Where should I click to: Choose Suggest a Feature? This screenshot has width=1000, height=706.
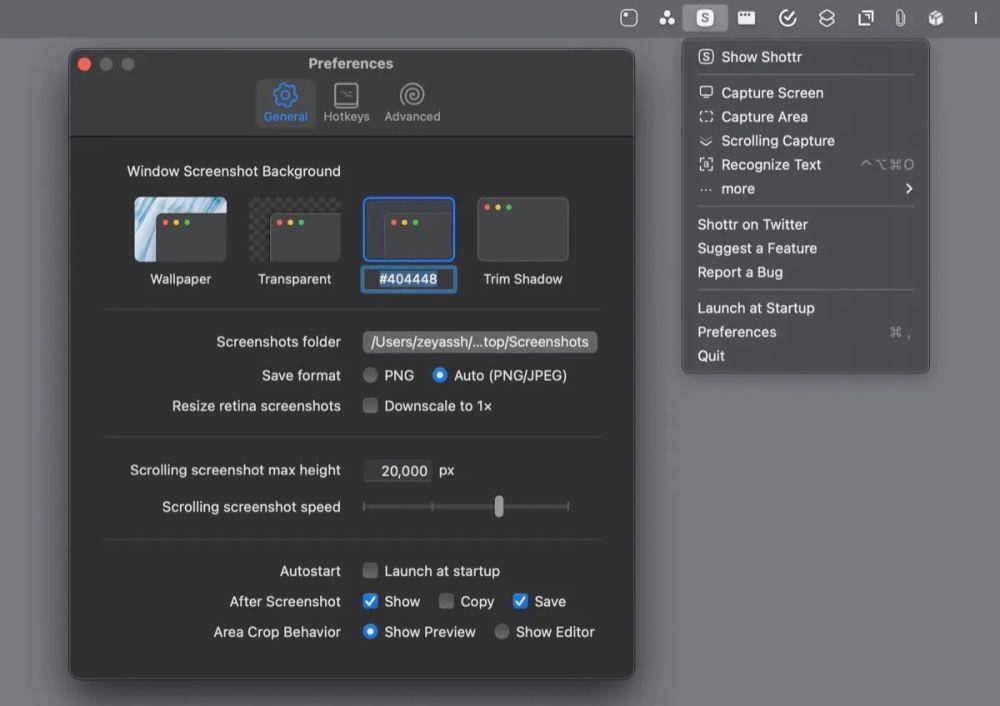(x=805, y=248)
